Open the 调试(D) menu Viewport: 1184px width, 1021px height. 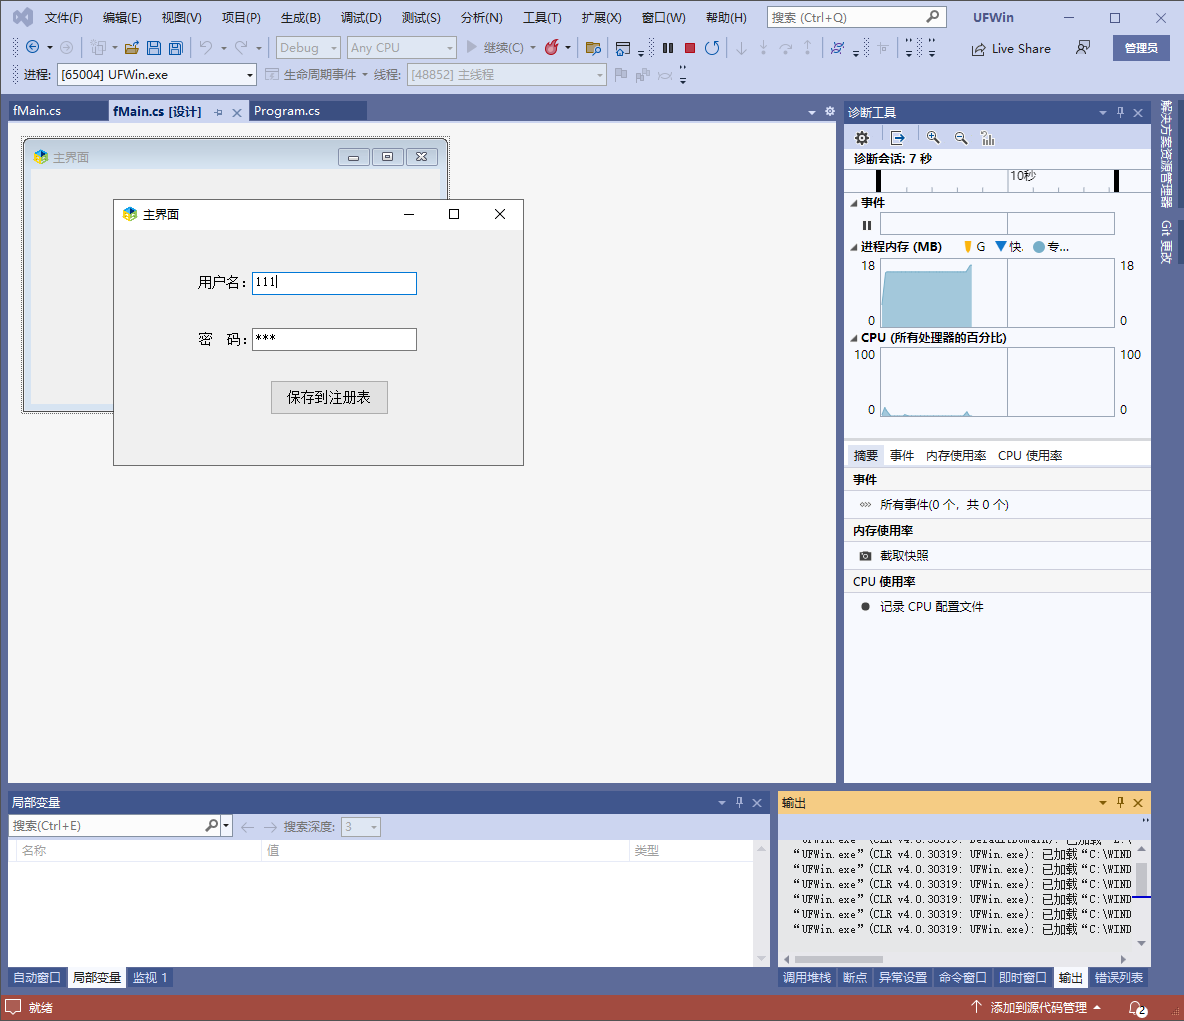(x=361, y=17)
